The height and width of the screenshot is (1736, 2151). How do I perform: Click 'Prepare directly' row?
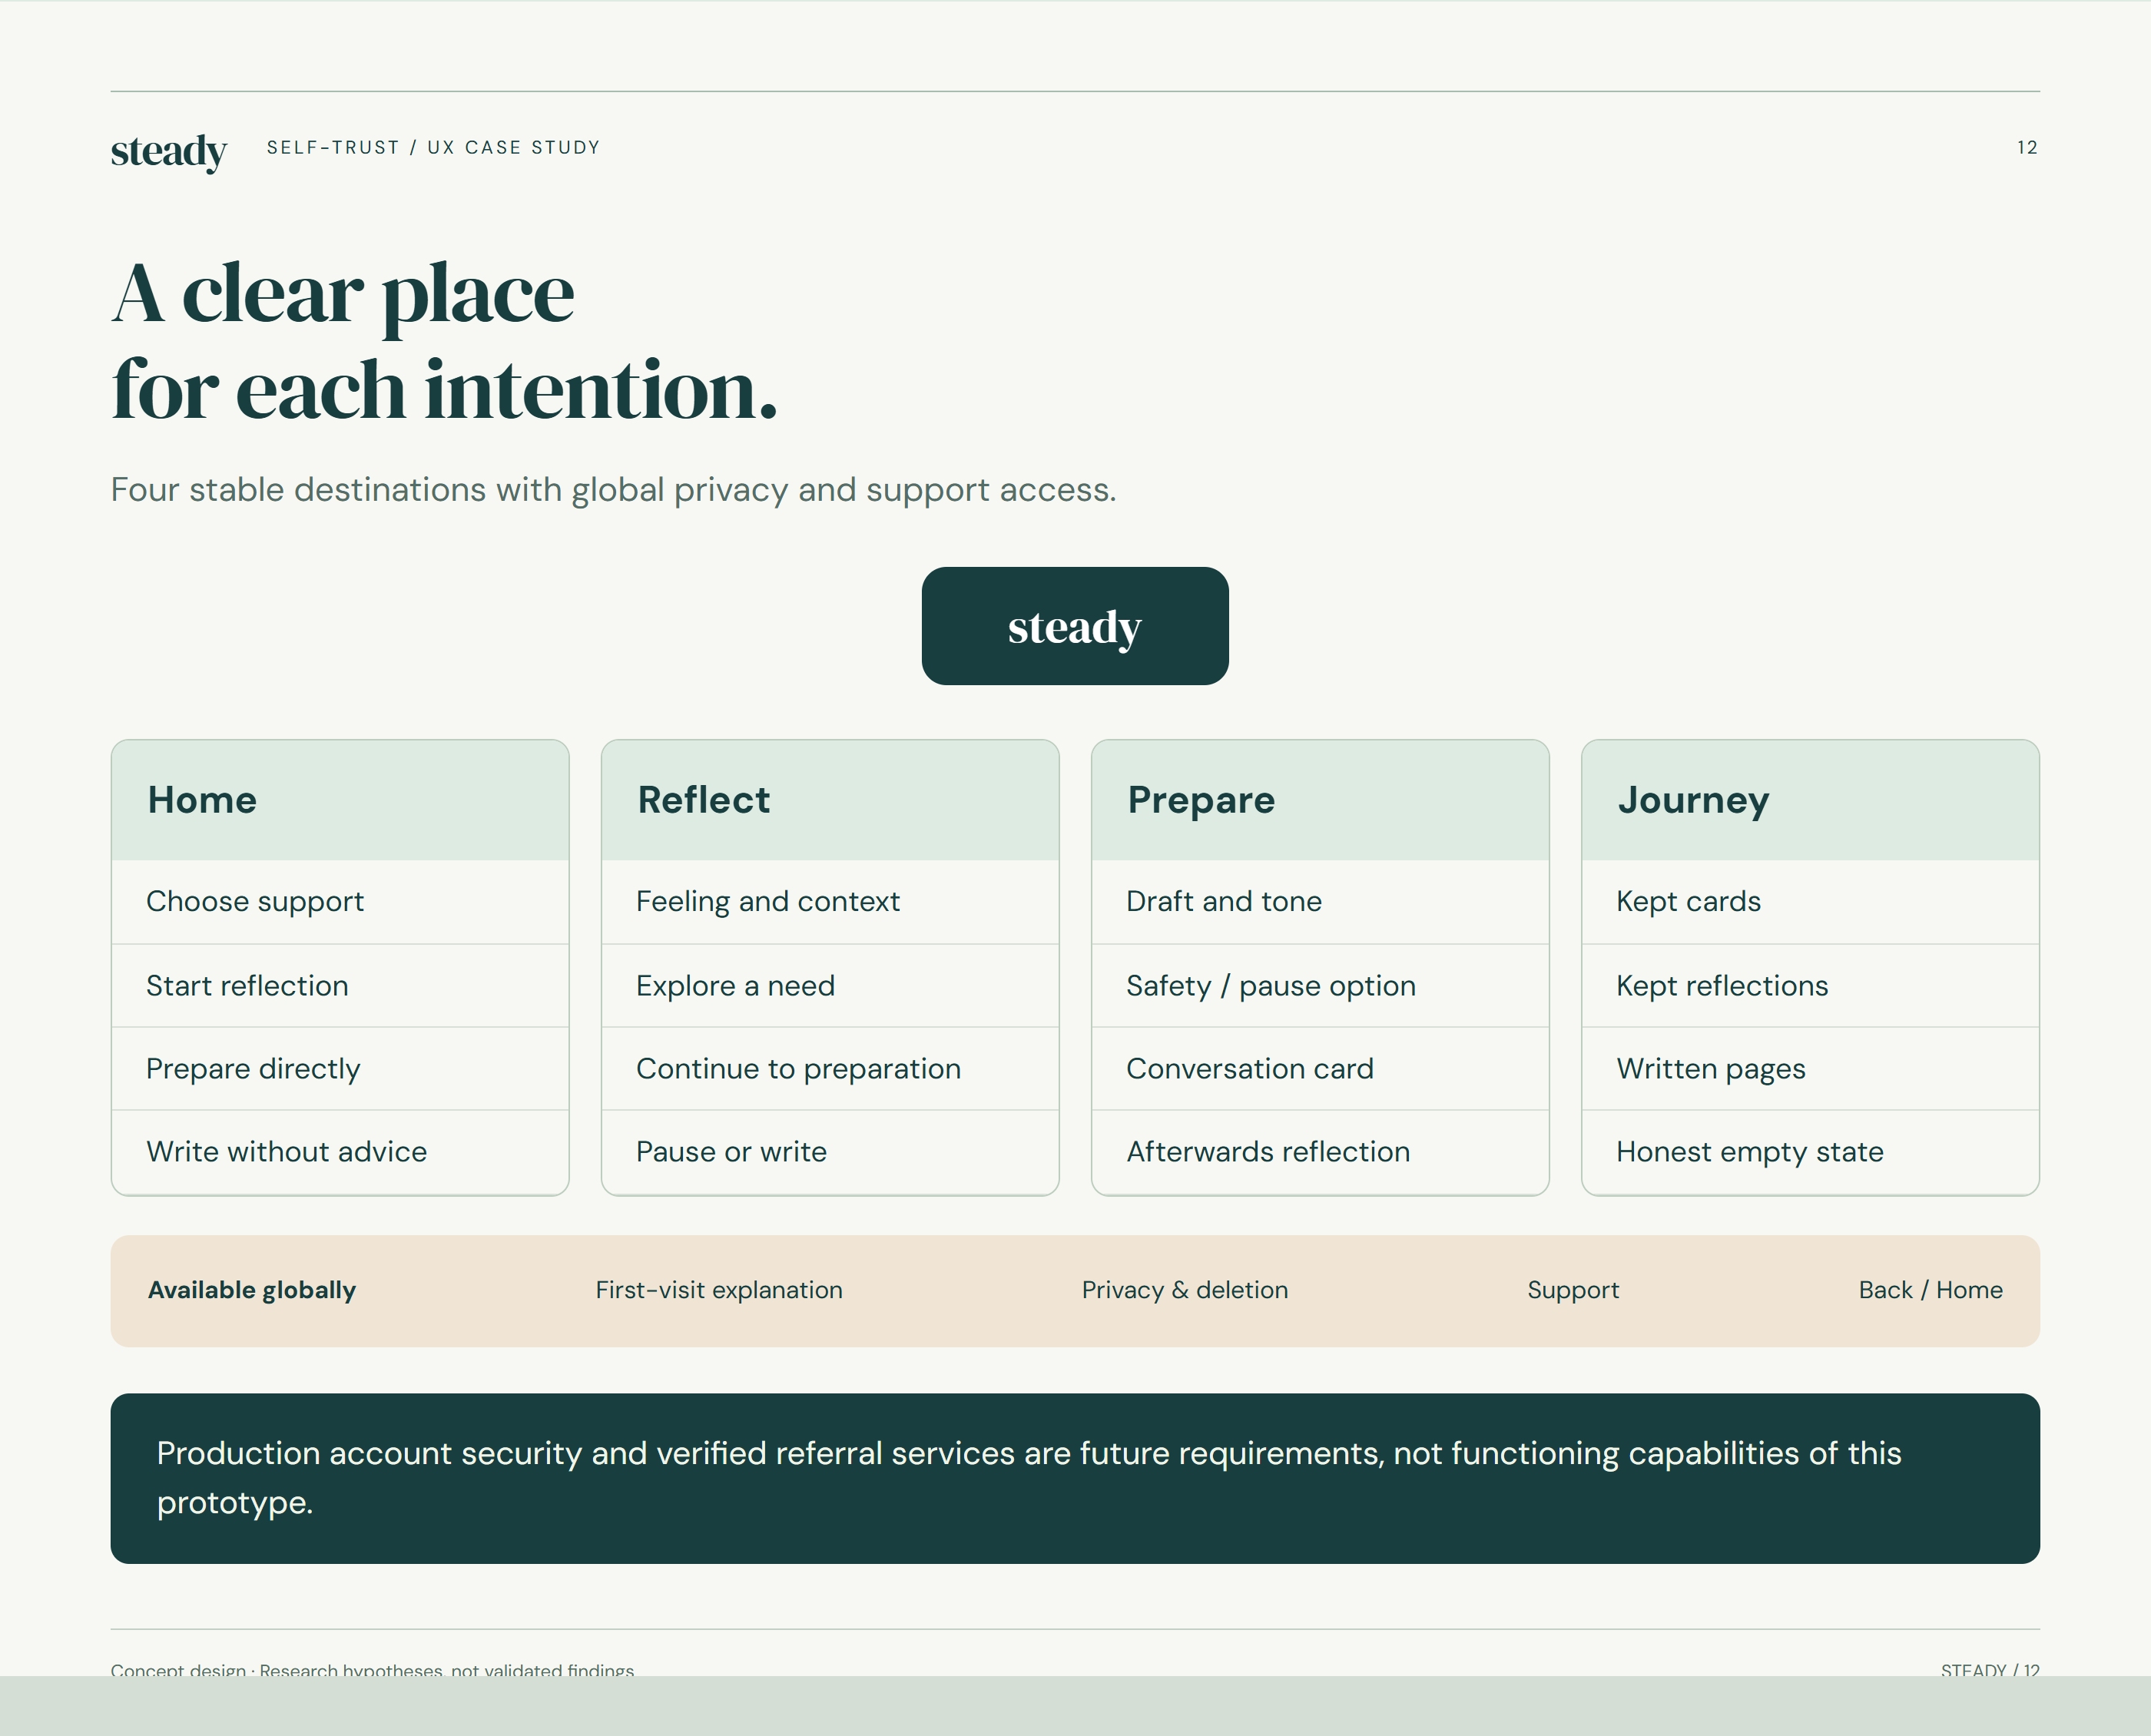(x=340, y=1069)
